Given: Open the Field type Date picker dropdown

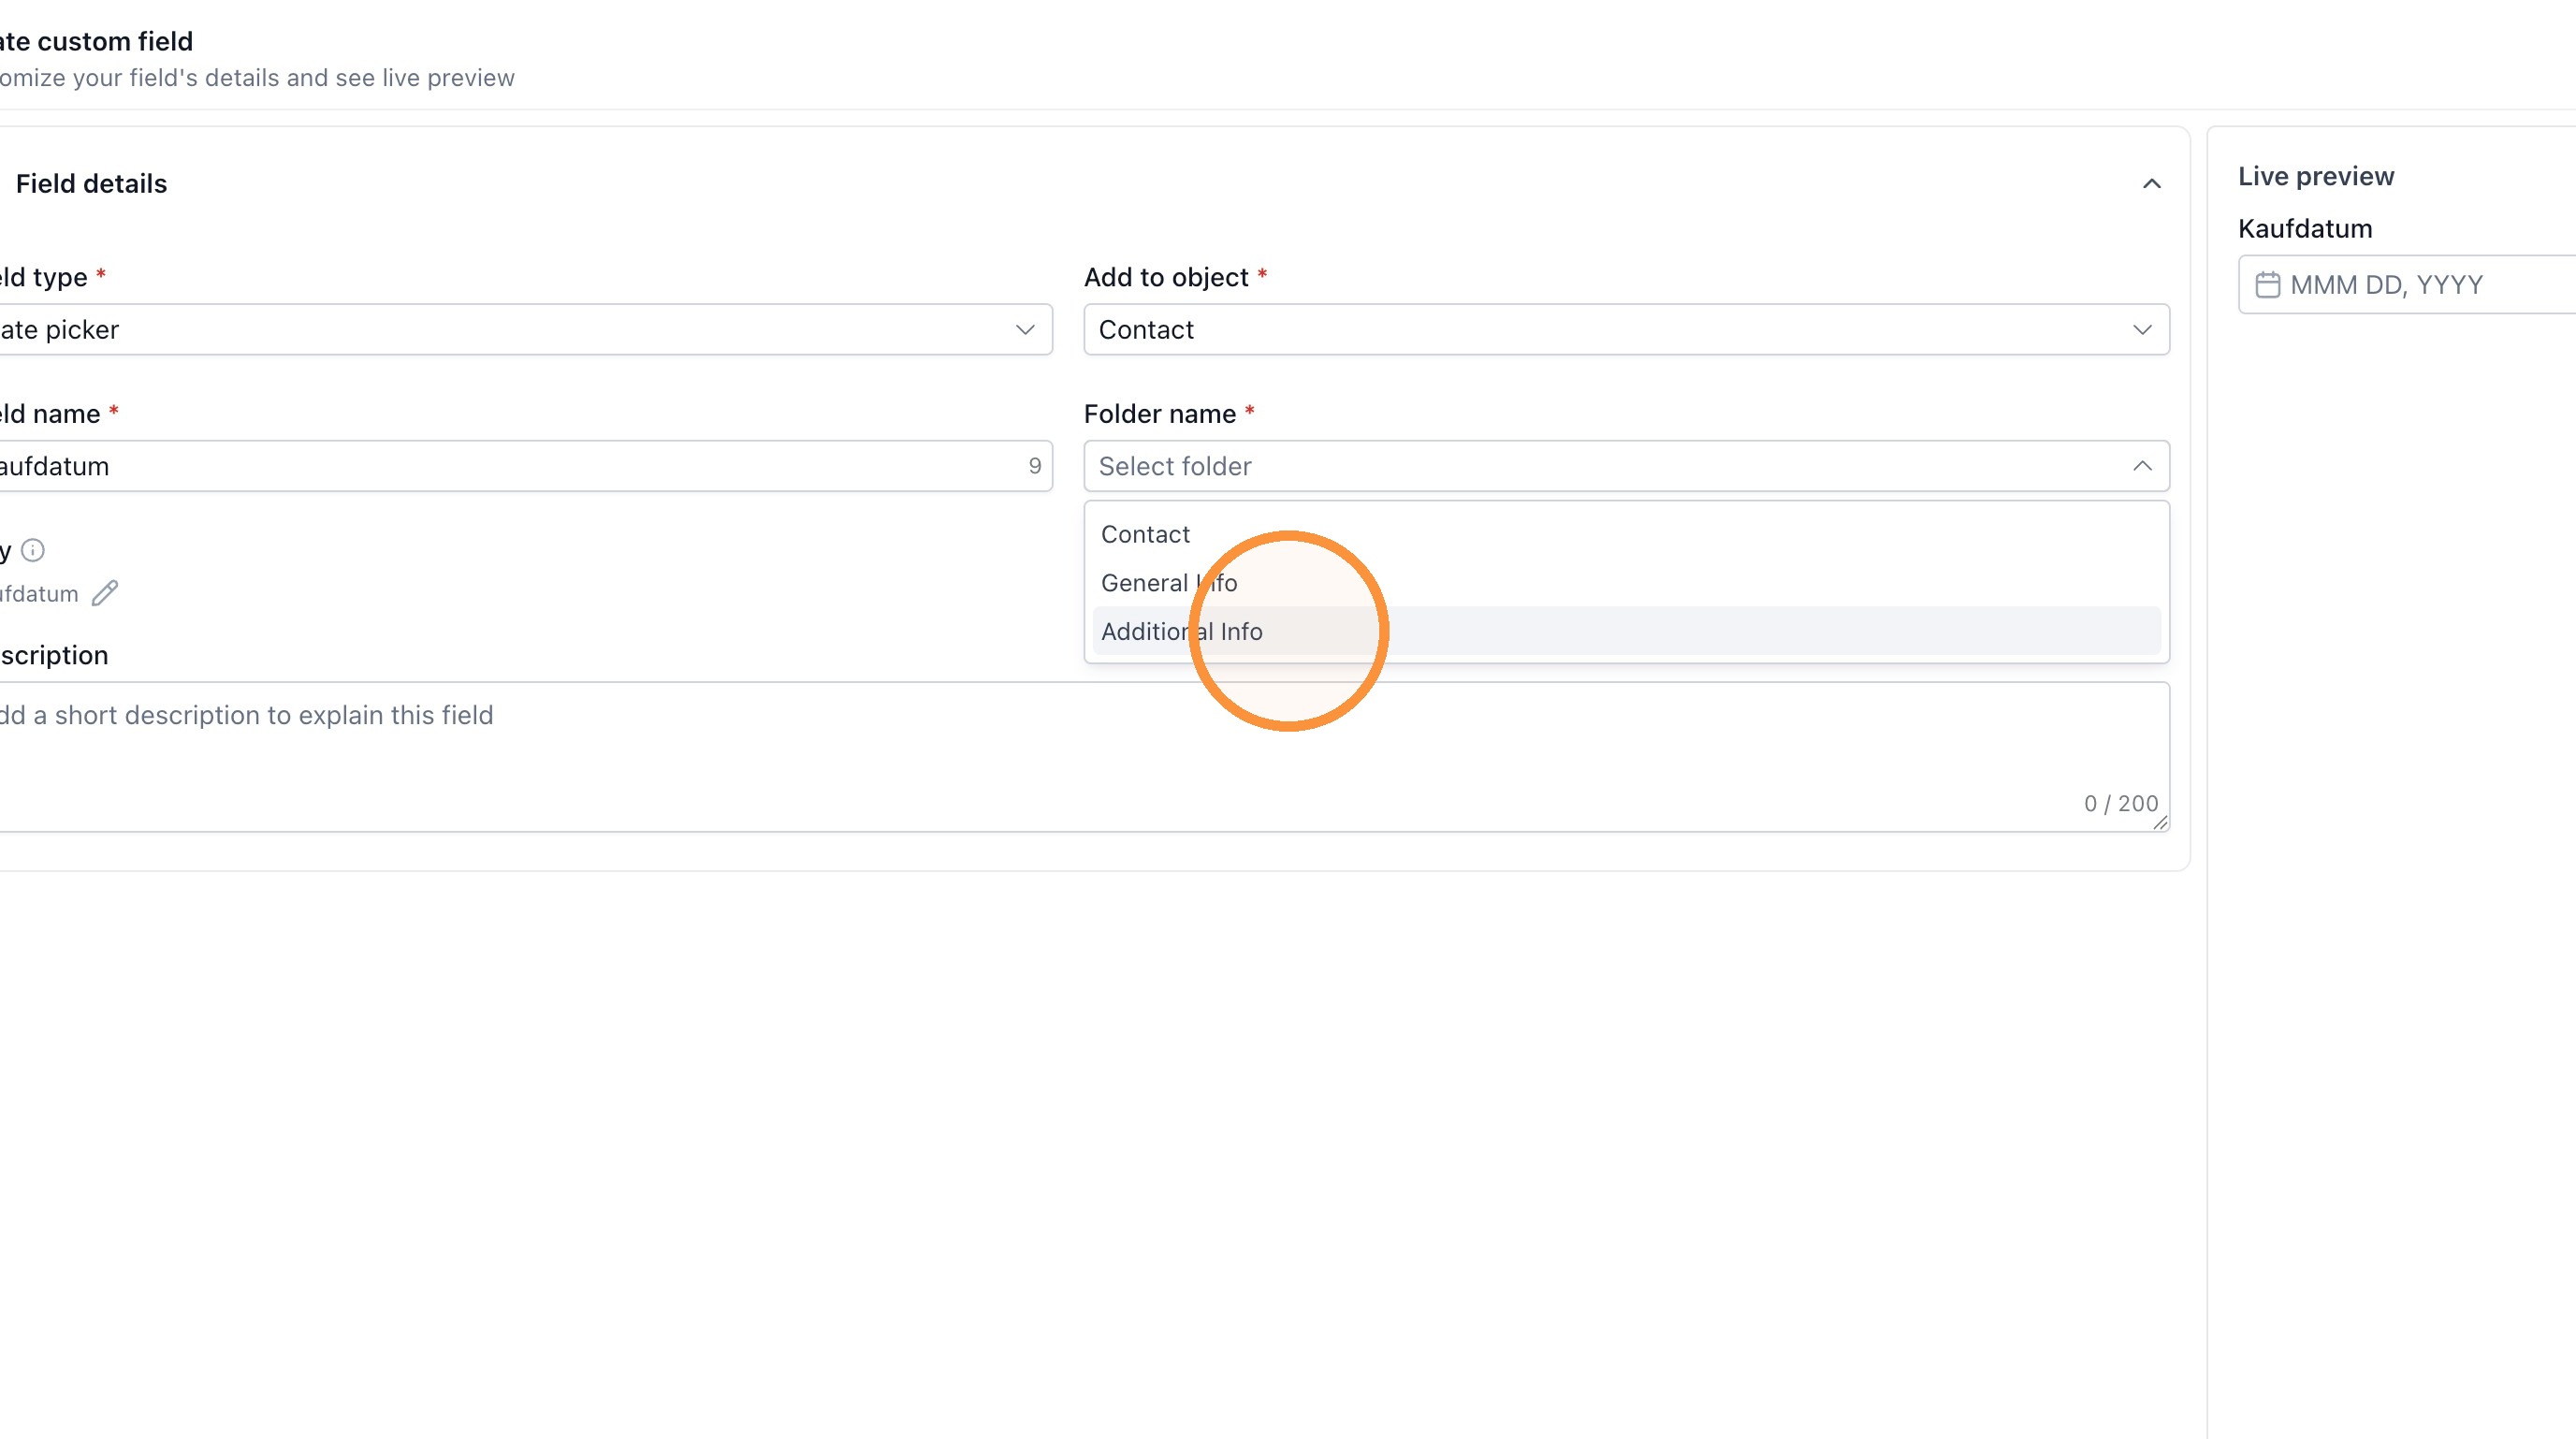Looking at the screenshot, I should click(525, 329).
